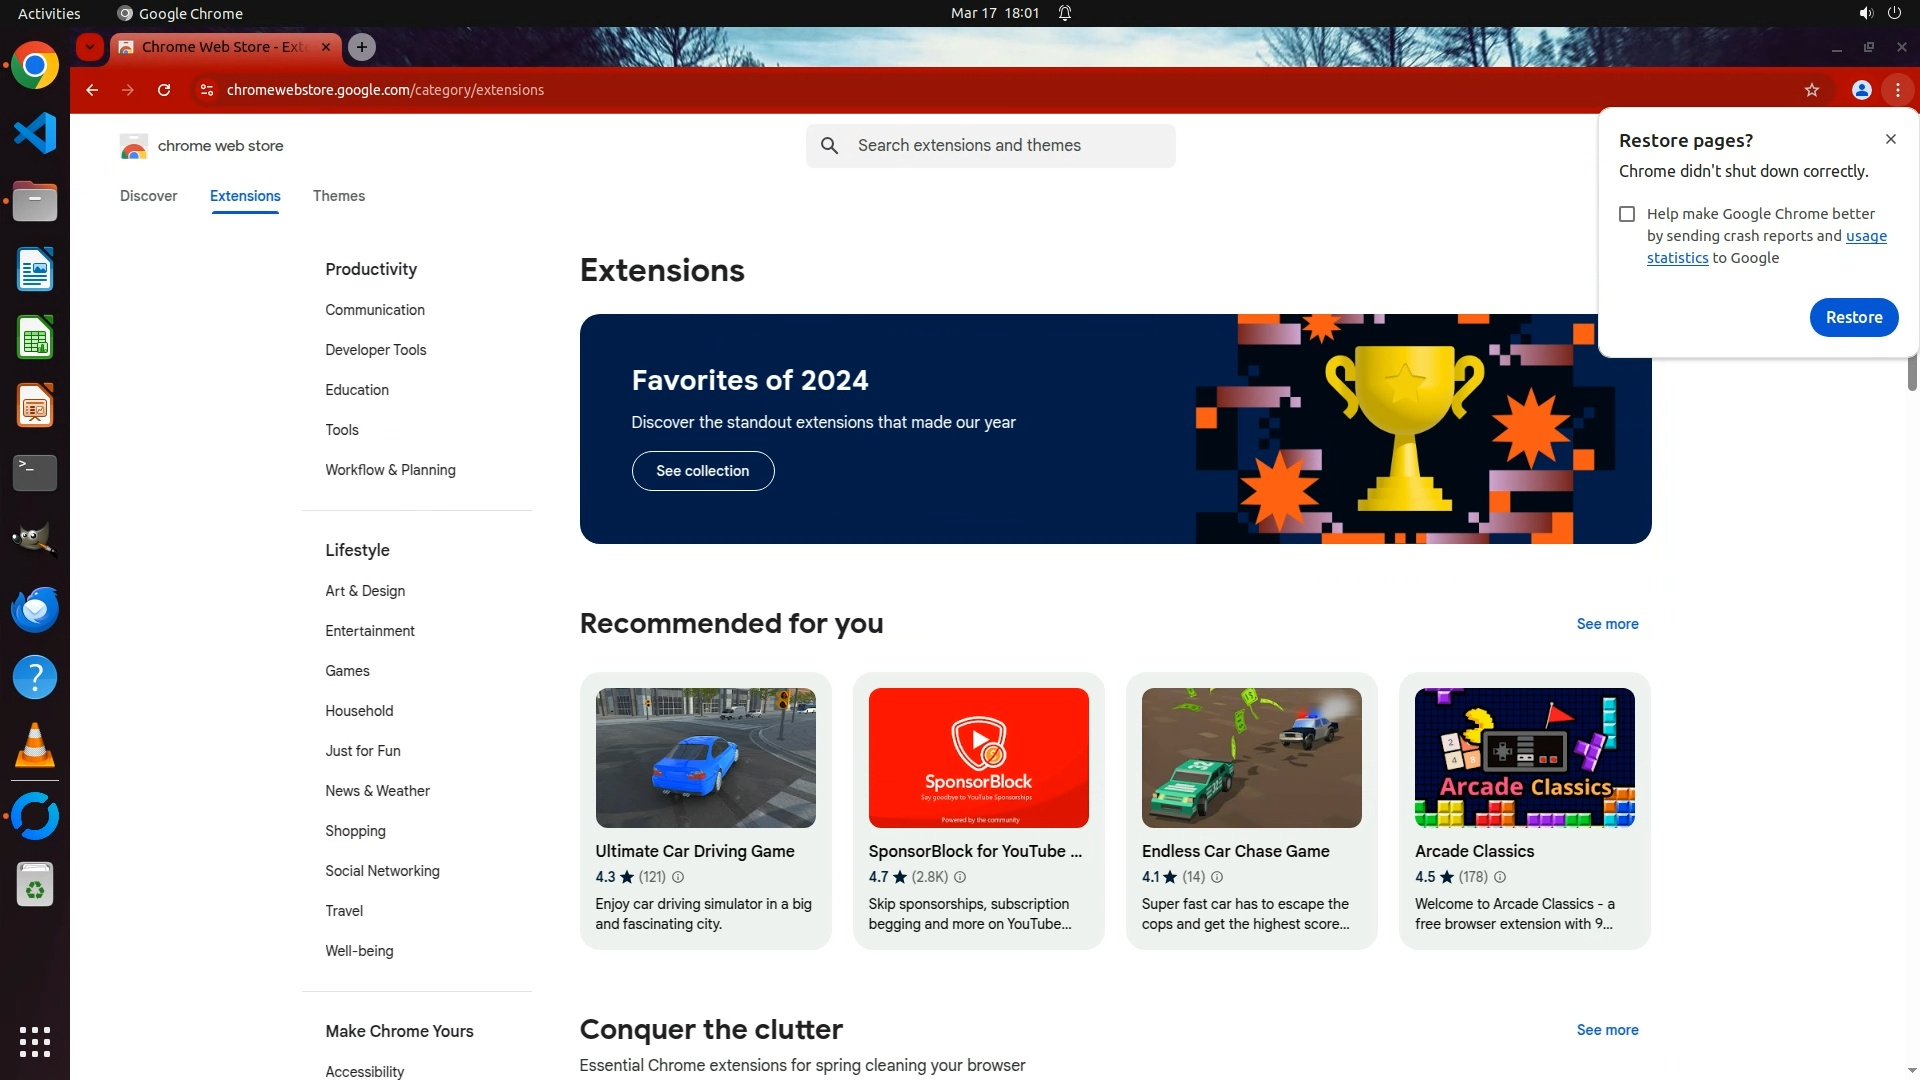Open the clock and calendar dropdown
Screen dimensions: 1920x1080
pyautogui.click(x=994, y=13)
